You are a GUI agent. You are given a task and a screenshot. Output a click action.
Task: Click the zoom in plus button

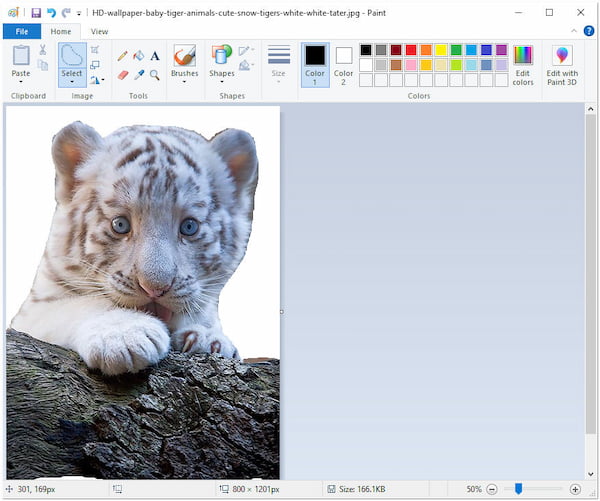coord(575,489)
